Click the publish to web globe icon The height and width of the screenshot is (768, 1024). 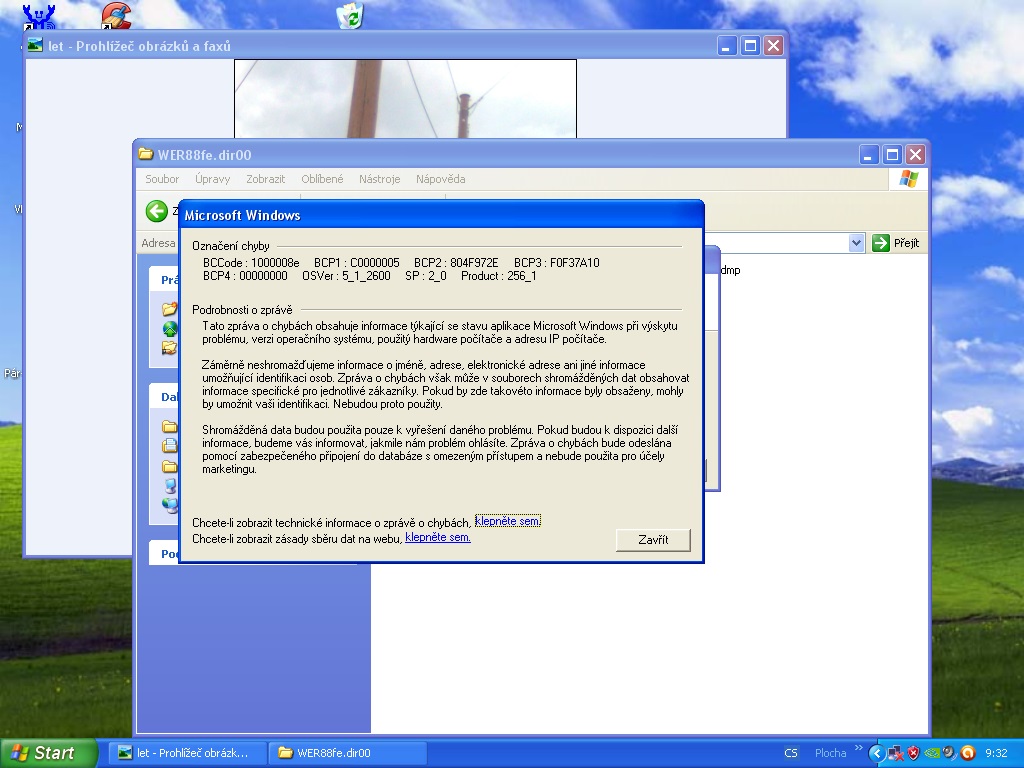point(170,328)
